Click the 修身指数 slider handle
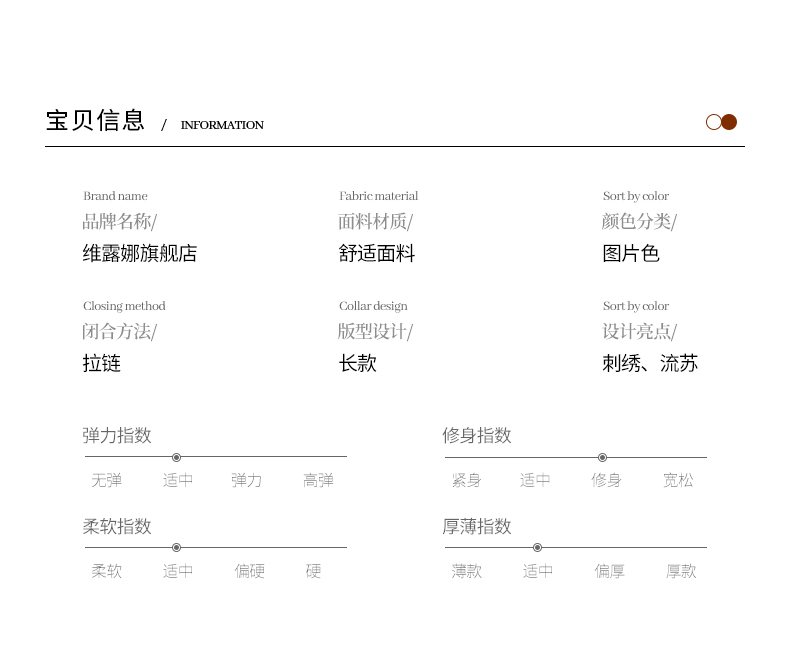Screen dimensions: 790x659 pos(602,457)
